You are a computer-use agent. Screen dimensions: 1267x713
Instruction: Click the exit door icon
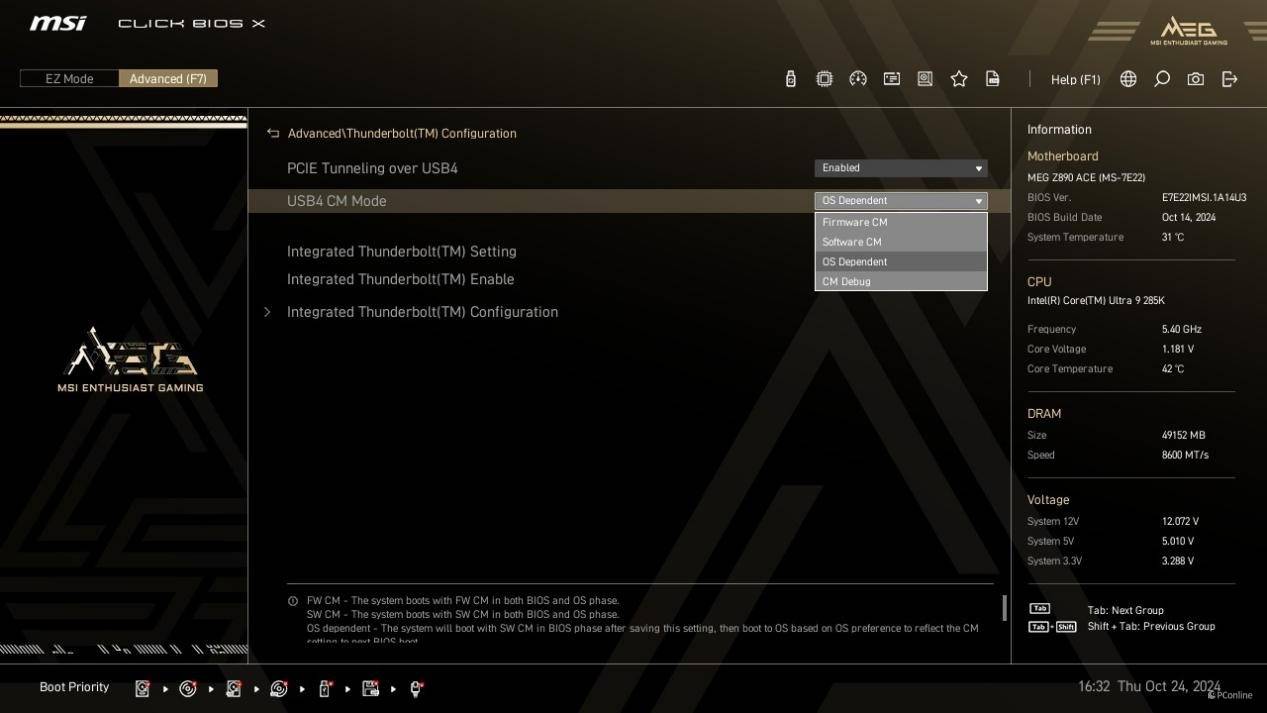click(1230, 79)
